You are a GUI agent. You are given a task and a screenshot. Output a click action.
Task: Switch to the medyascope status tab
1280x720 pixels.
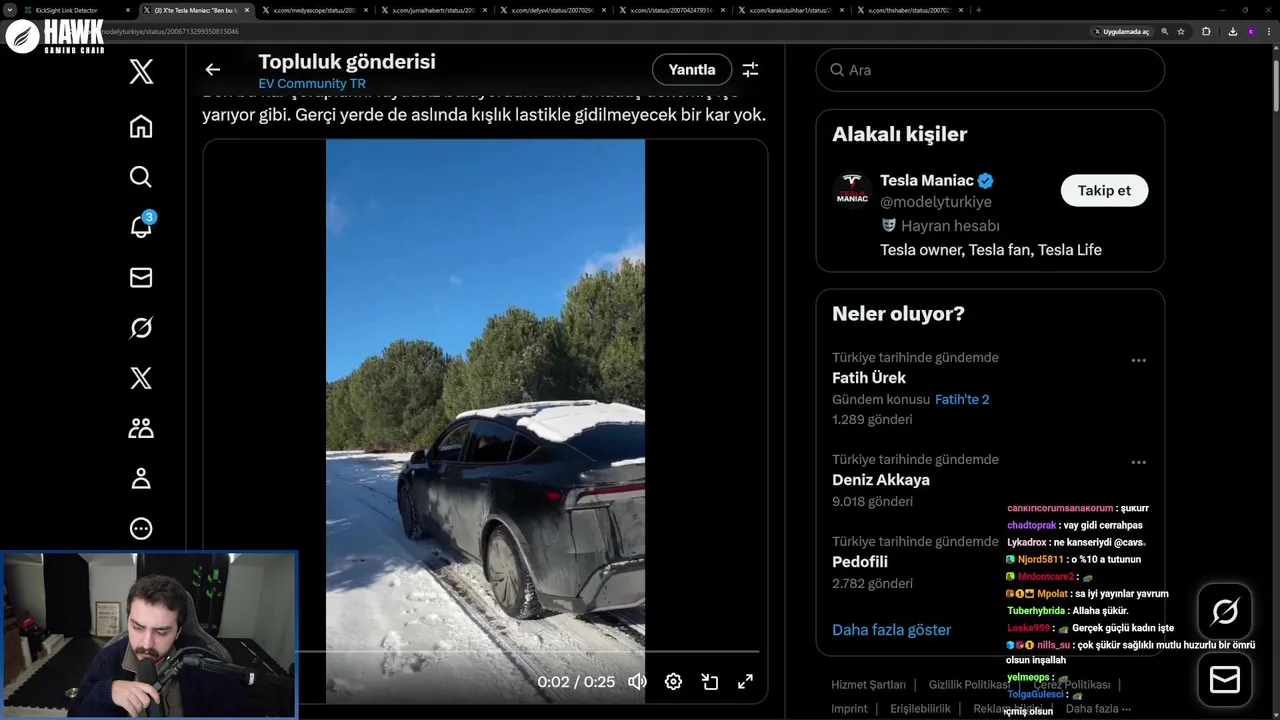coord(313,10)
